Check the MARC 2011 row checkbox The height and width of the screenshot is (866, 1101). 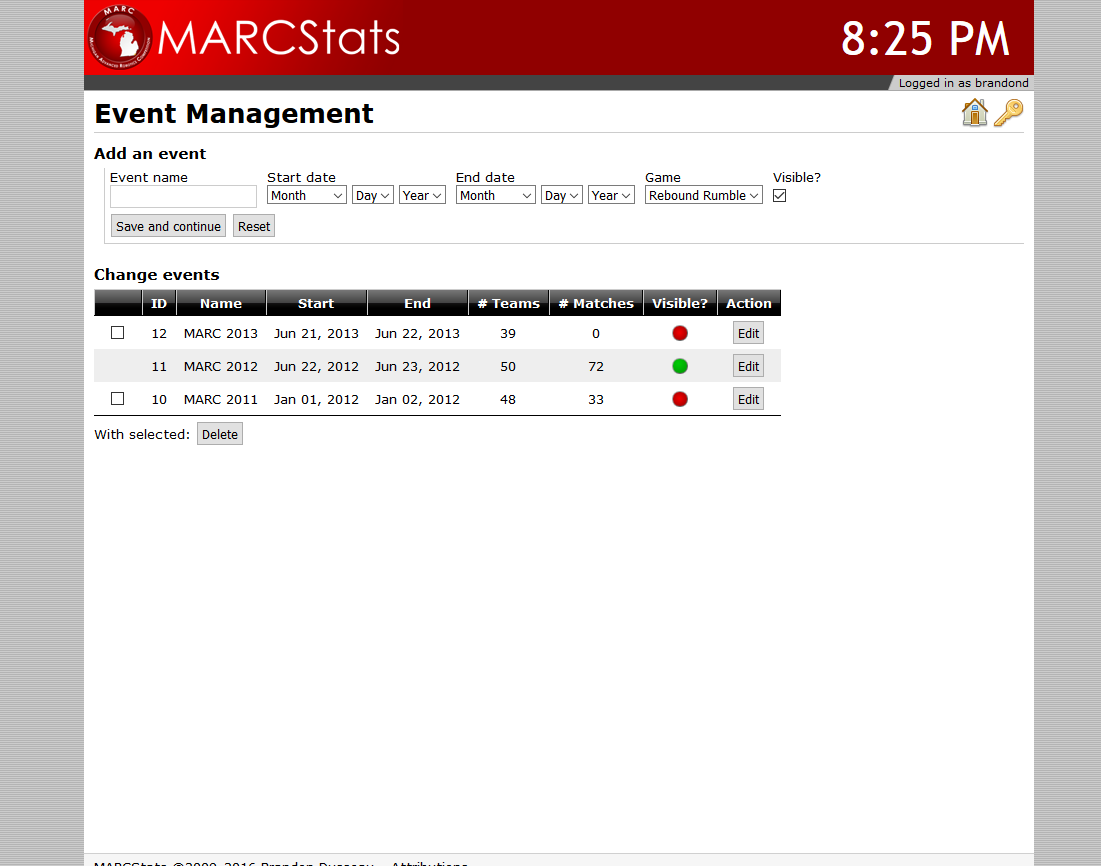[x=117, y=399]
